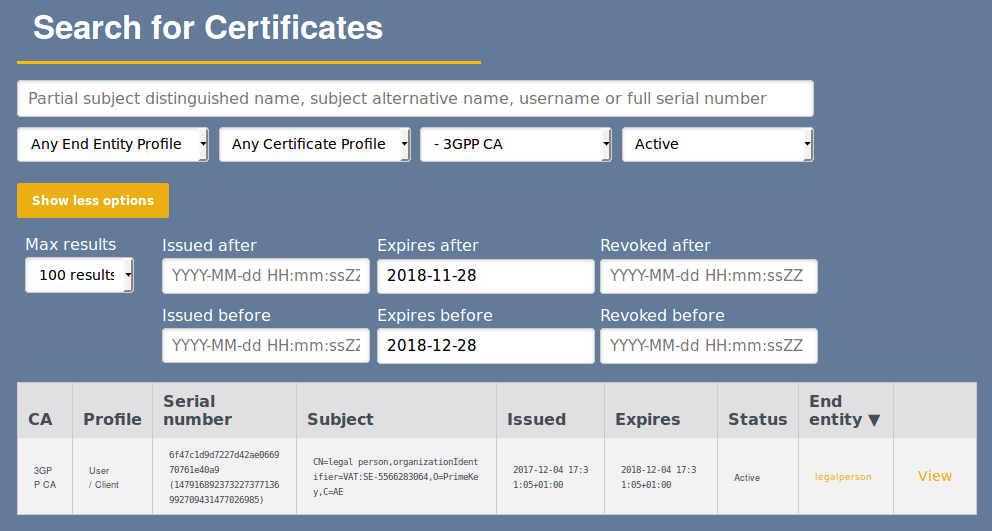
Task: Click the Show less options button
Action: (93, 200)
